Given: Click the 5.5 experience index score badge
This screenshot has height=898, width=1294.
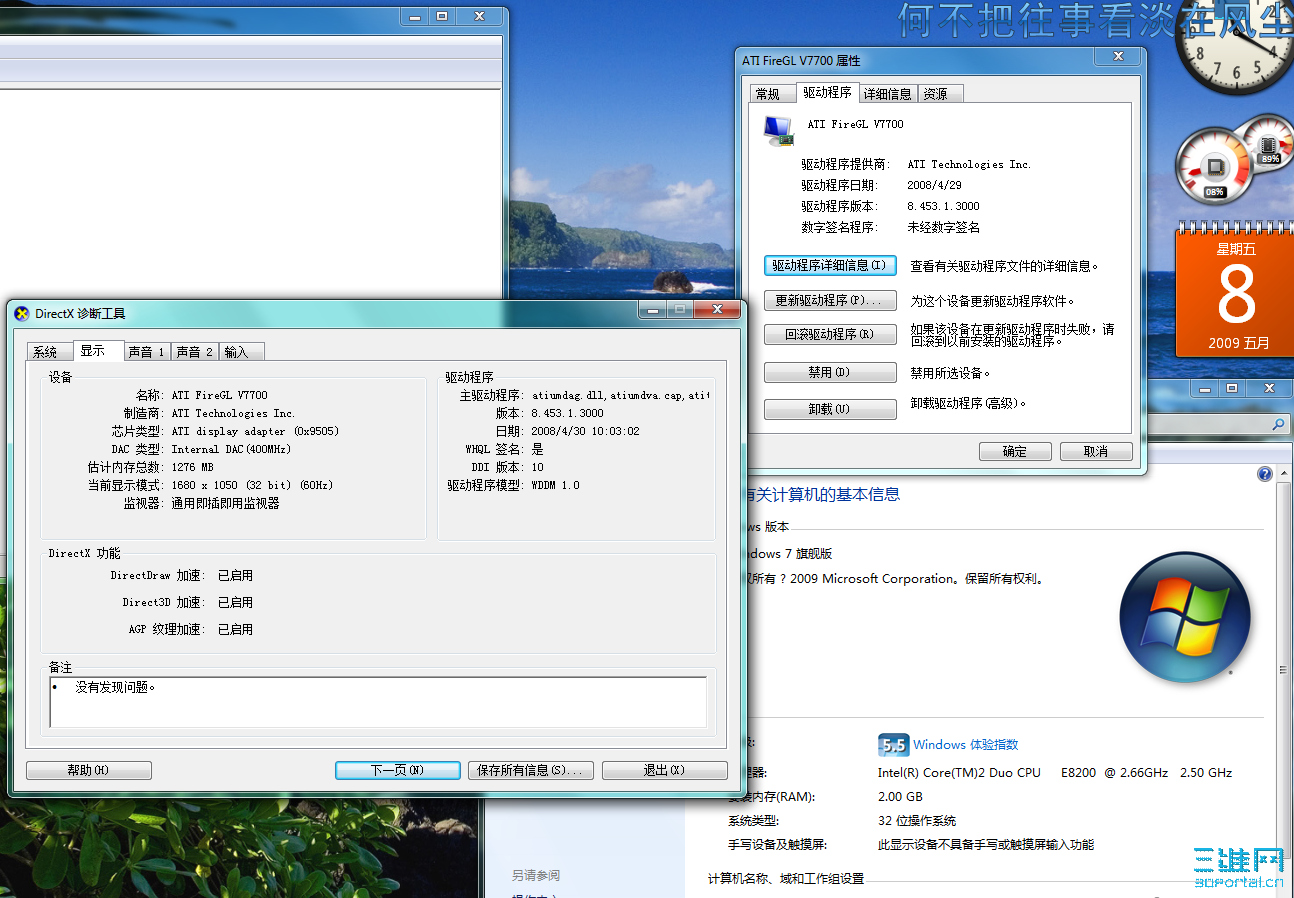Looking at the screenshot, I should (x=893, y=745).
